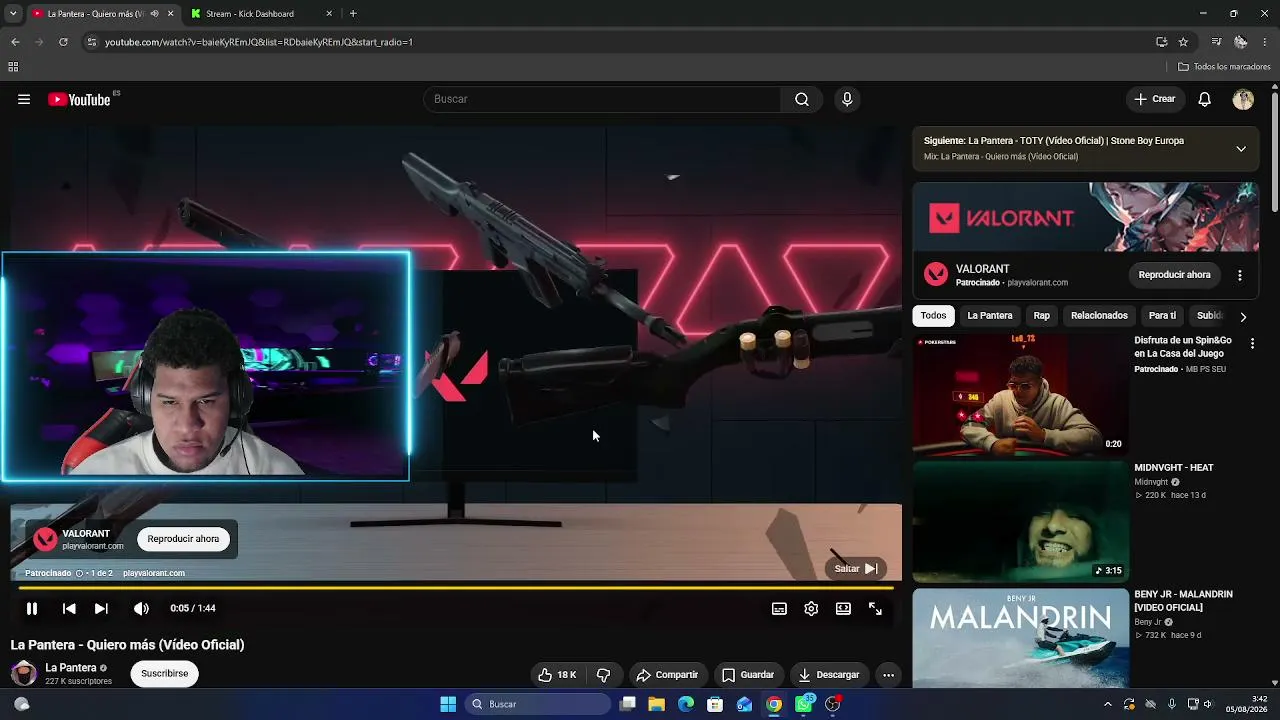Image resolution: width=1280 pixels, height=720 pixels.
Task: Save the video with Guardar
Action: 748,675
